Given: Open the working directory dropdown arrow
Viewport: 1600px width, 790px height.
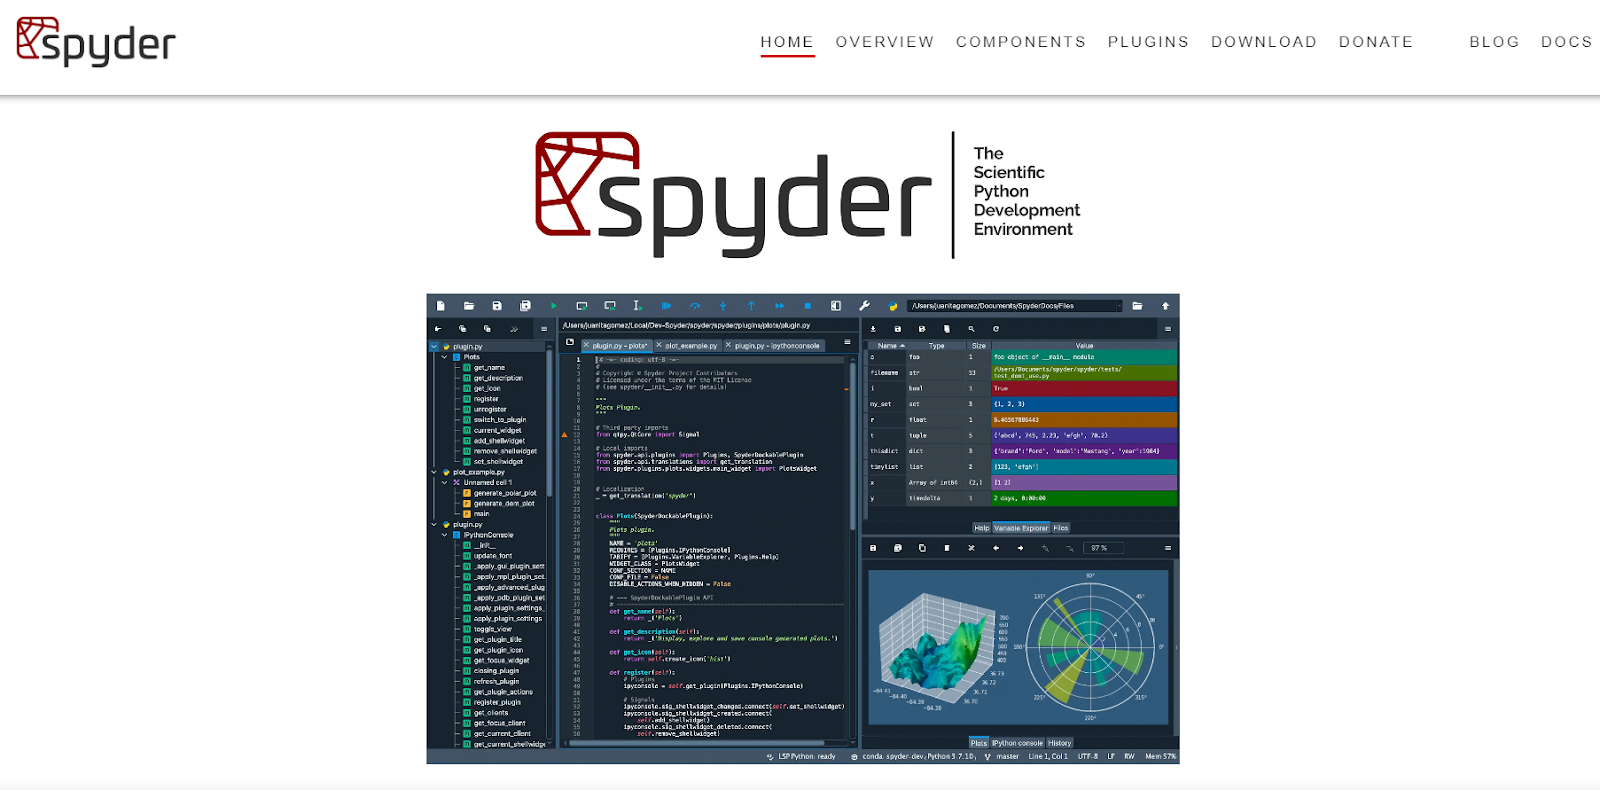Looking at the screenshot, I should tap(1118, 306).
